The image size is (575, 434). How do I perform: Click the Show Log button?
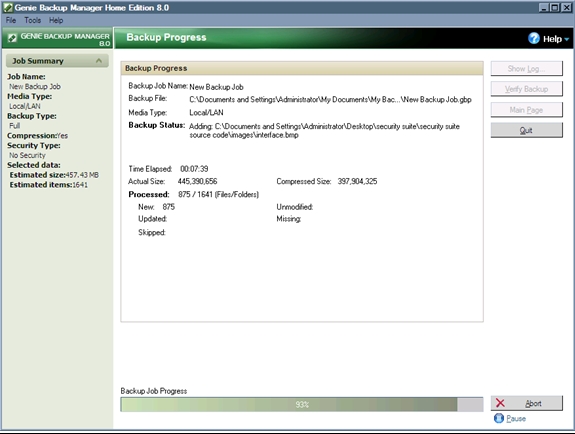coord(526,69)
